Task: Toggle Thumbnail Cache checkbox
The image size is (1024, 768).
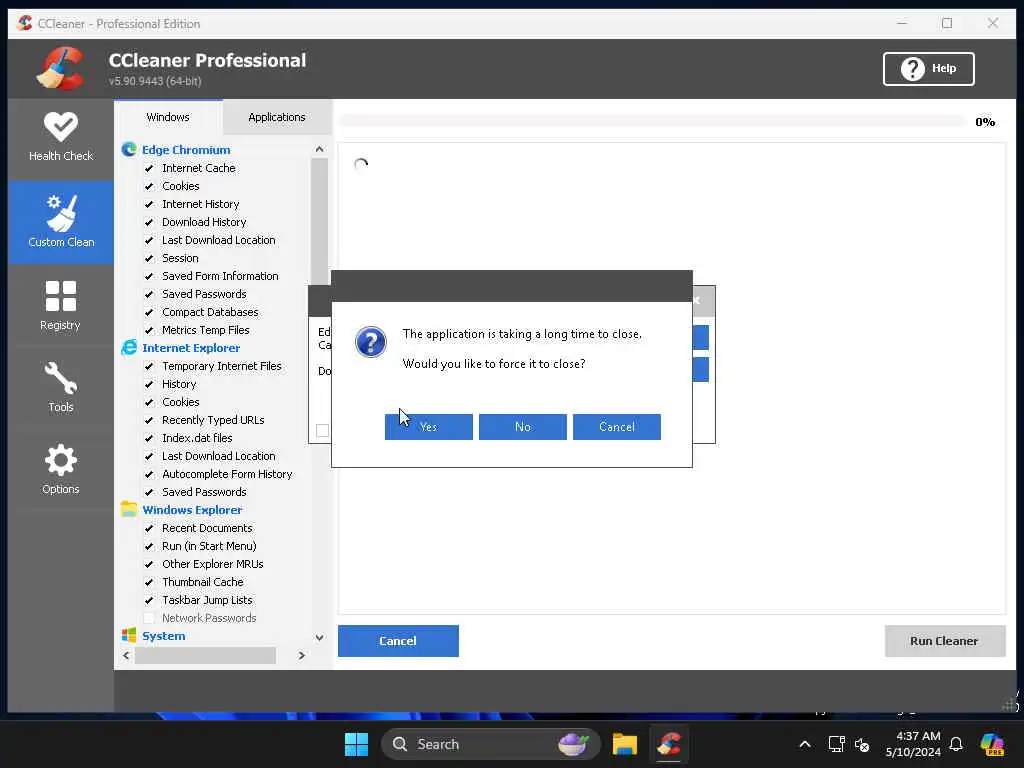Action: 149,582
